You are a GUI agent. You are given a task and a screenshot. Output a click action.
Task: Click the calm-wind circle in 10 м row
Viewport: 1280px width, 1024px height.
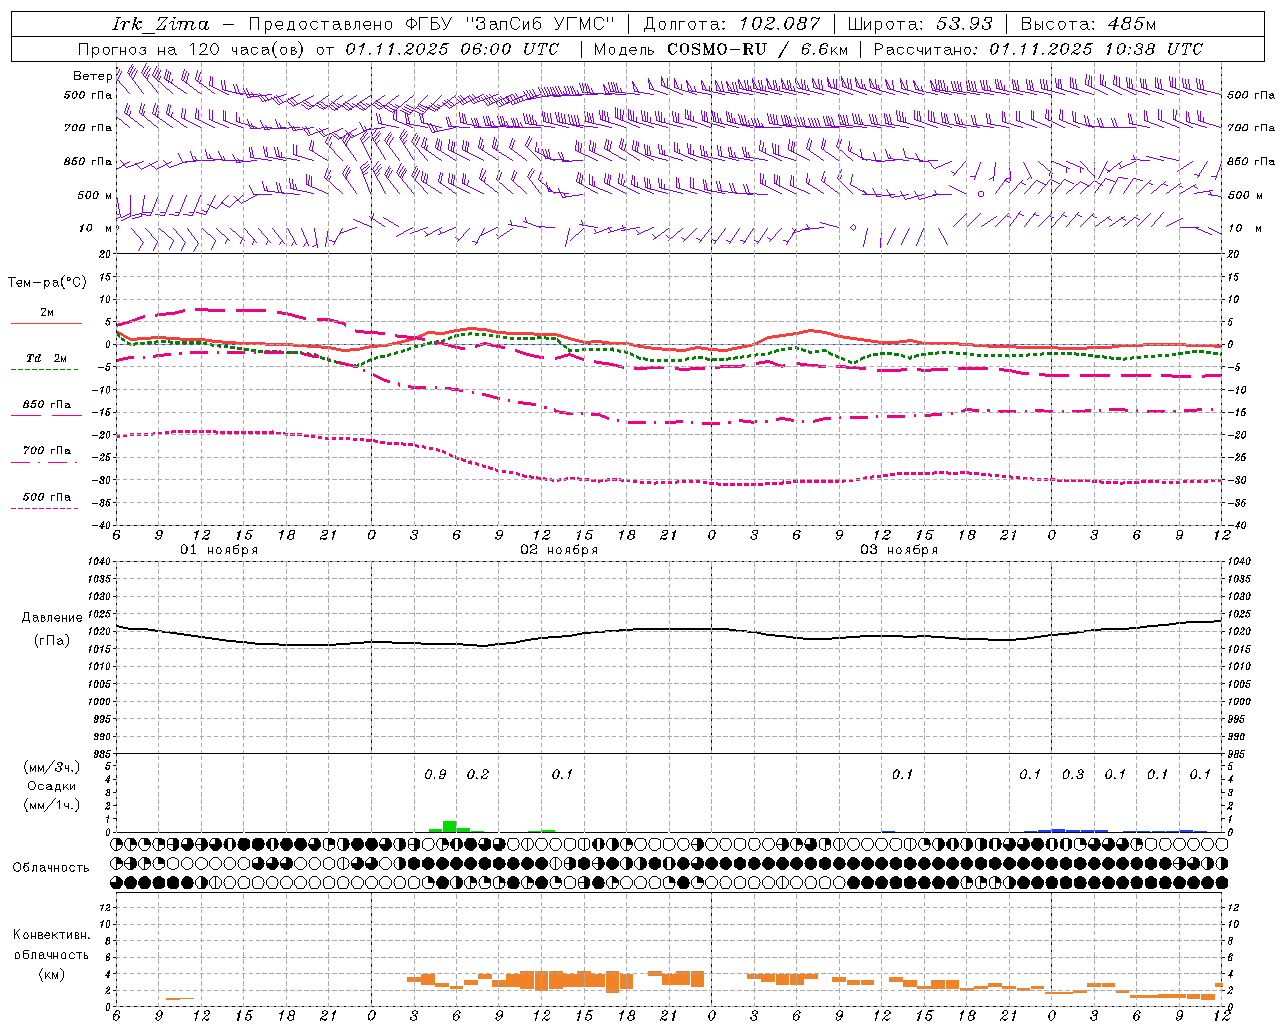coord(853,228)
